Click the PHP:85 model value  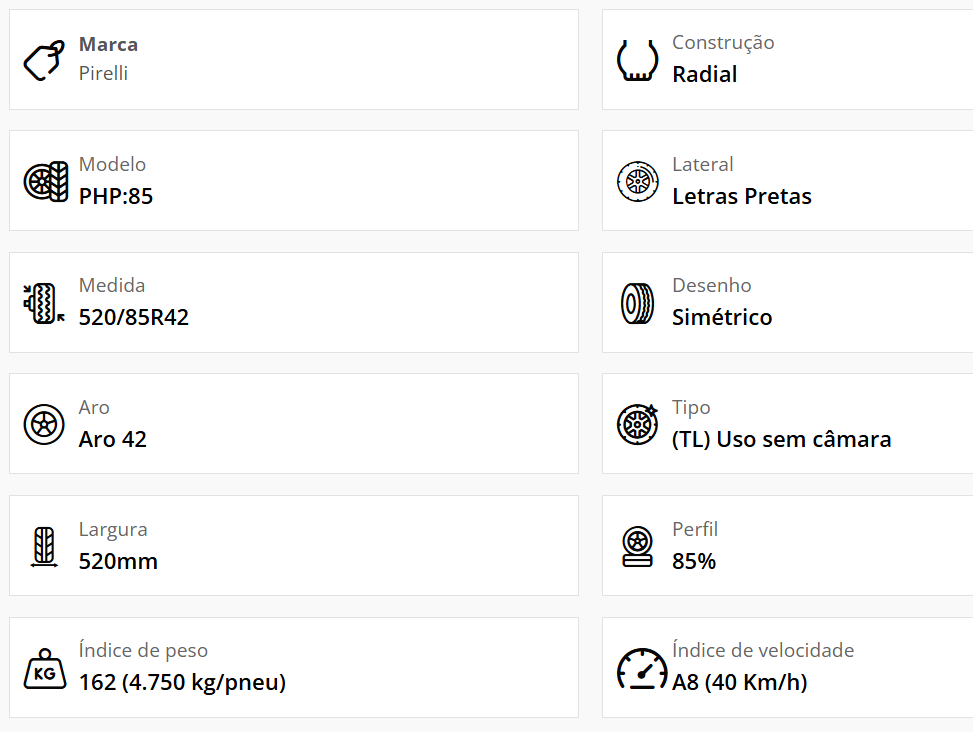[116, 196]
